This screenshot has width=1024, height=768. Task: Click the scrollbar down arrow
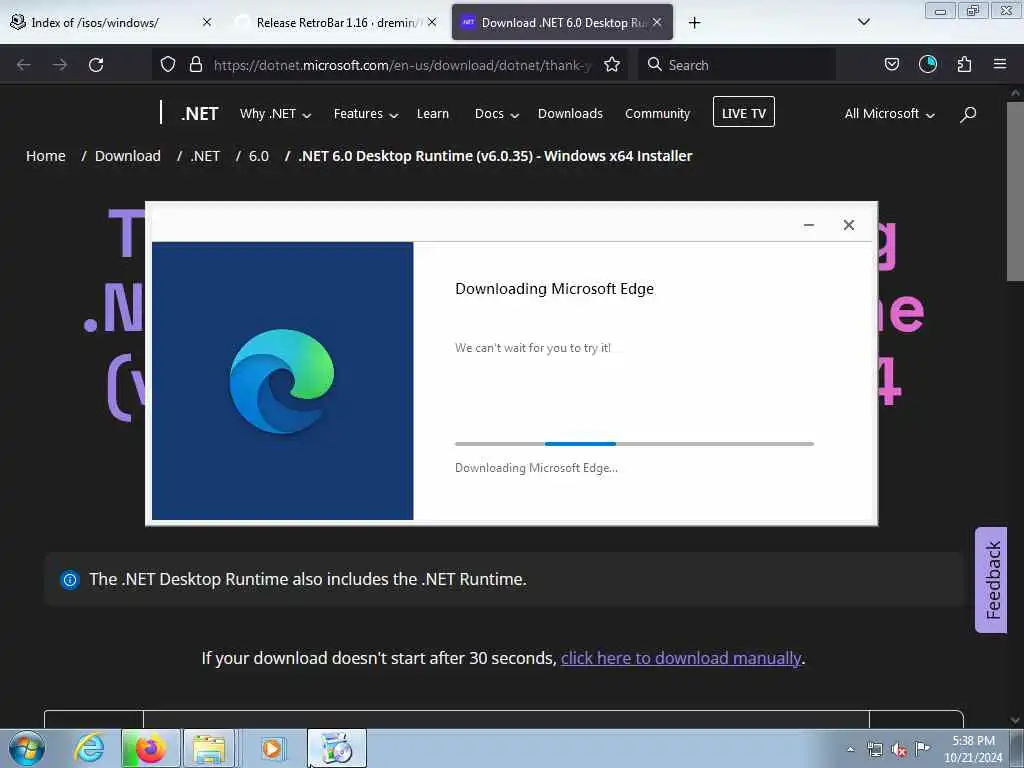(x=1015, y=720)
